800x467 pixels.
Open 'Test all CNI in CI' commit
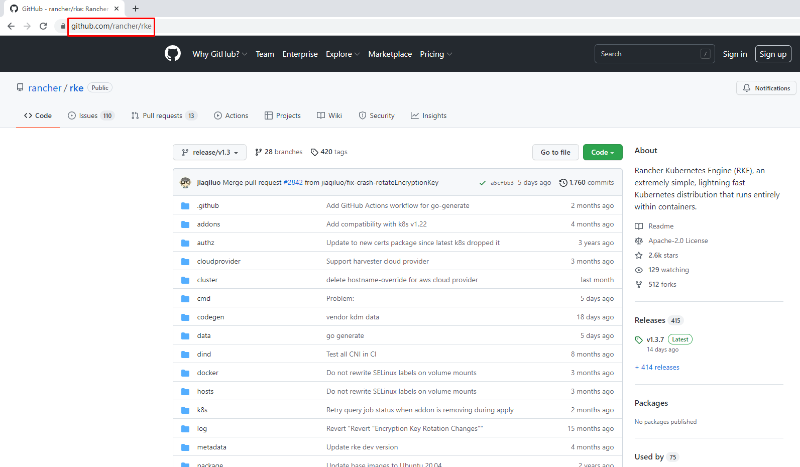[352, 354]
